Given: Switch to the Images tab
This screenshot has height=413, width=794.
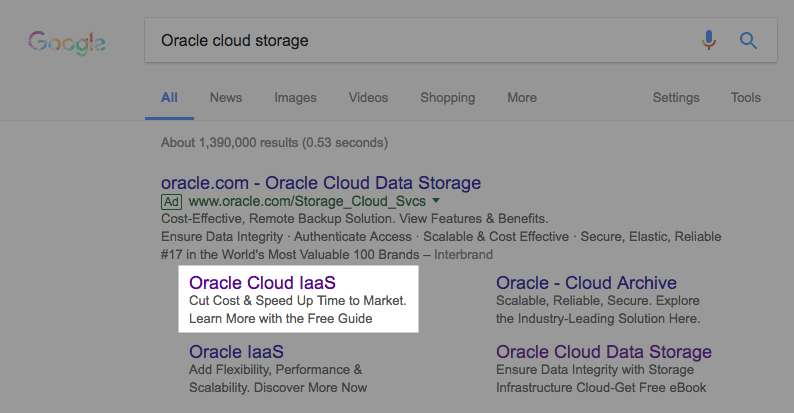Looking at the screenshot, I should 295,98.
